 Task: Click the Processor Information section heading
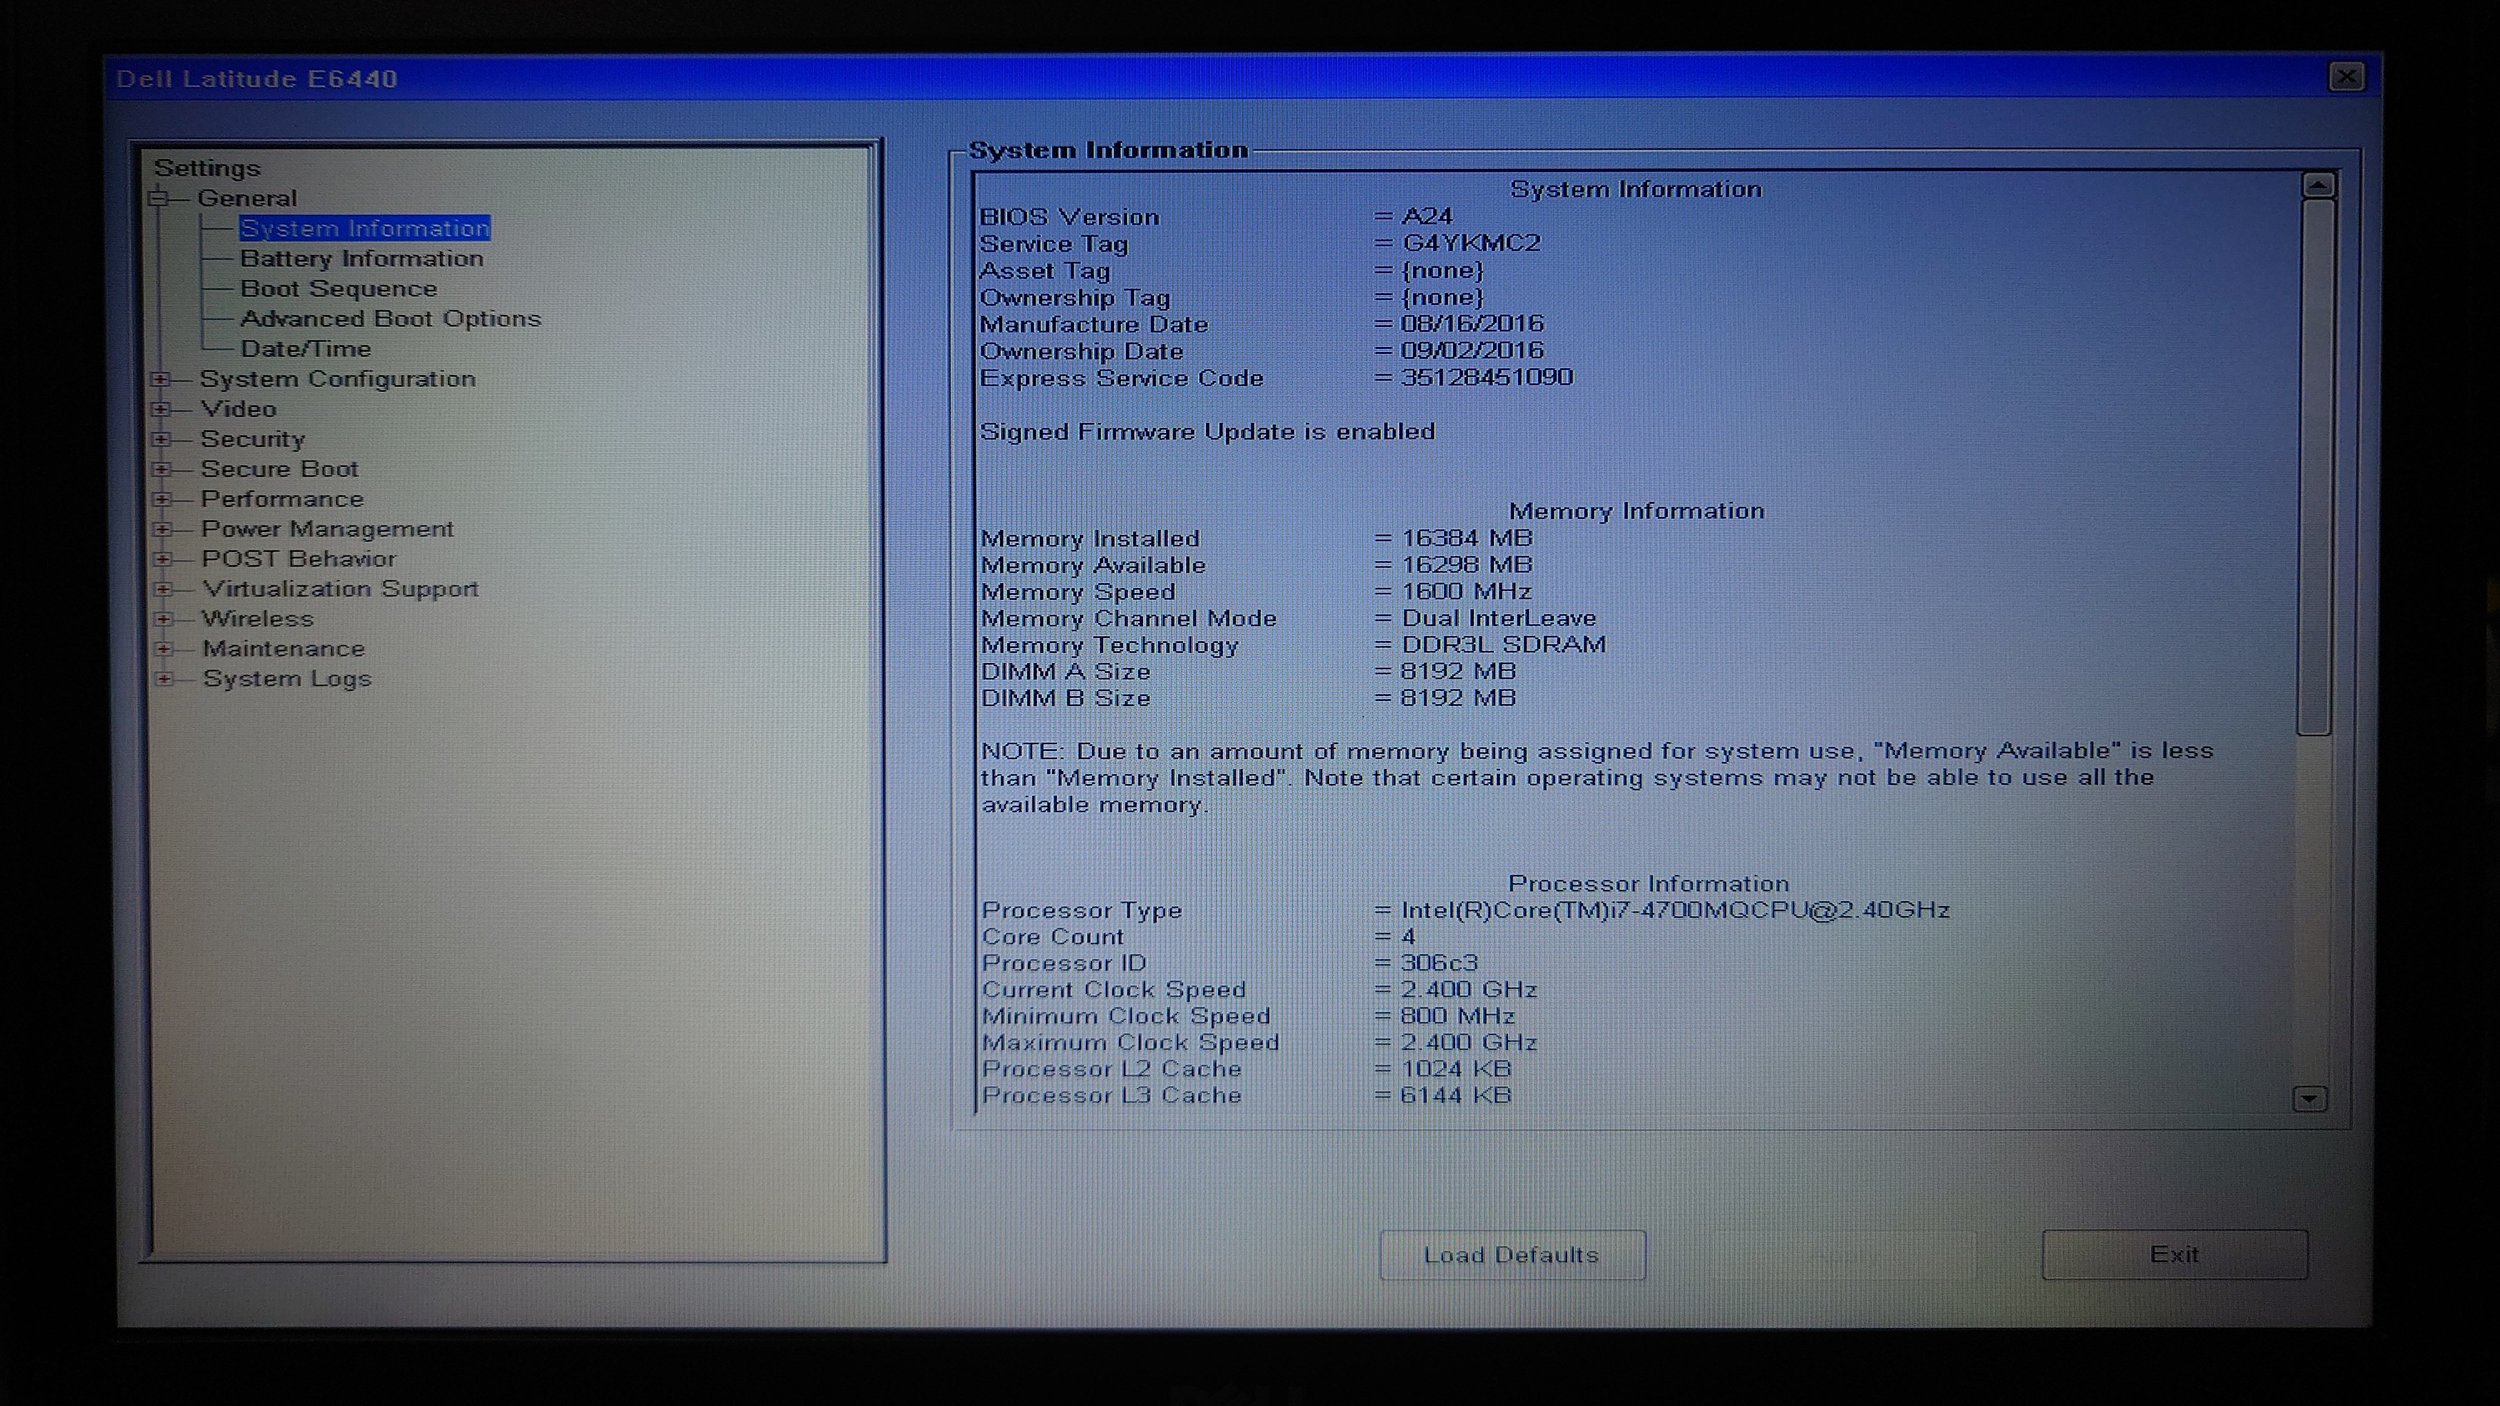tap(1649, 884)
